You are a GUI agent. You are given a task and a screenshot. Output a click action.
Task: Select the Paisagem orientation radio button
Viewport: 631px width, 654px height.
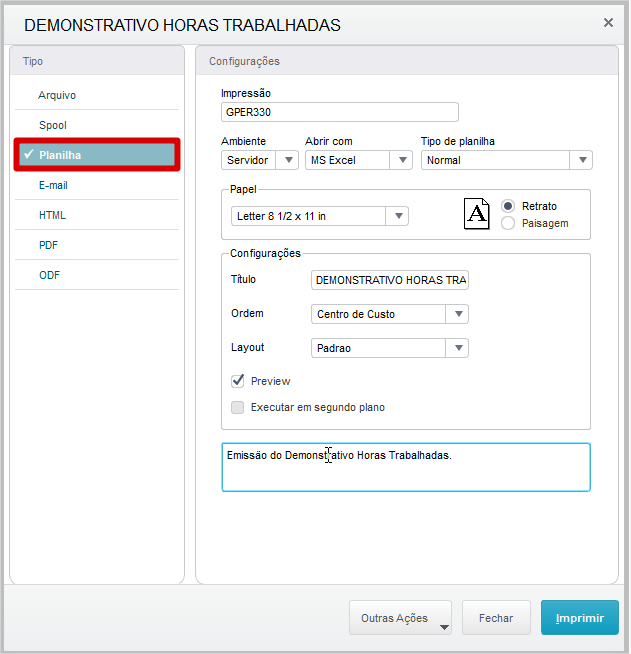(508, 223)
